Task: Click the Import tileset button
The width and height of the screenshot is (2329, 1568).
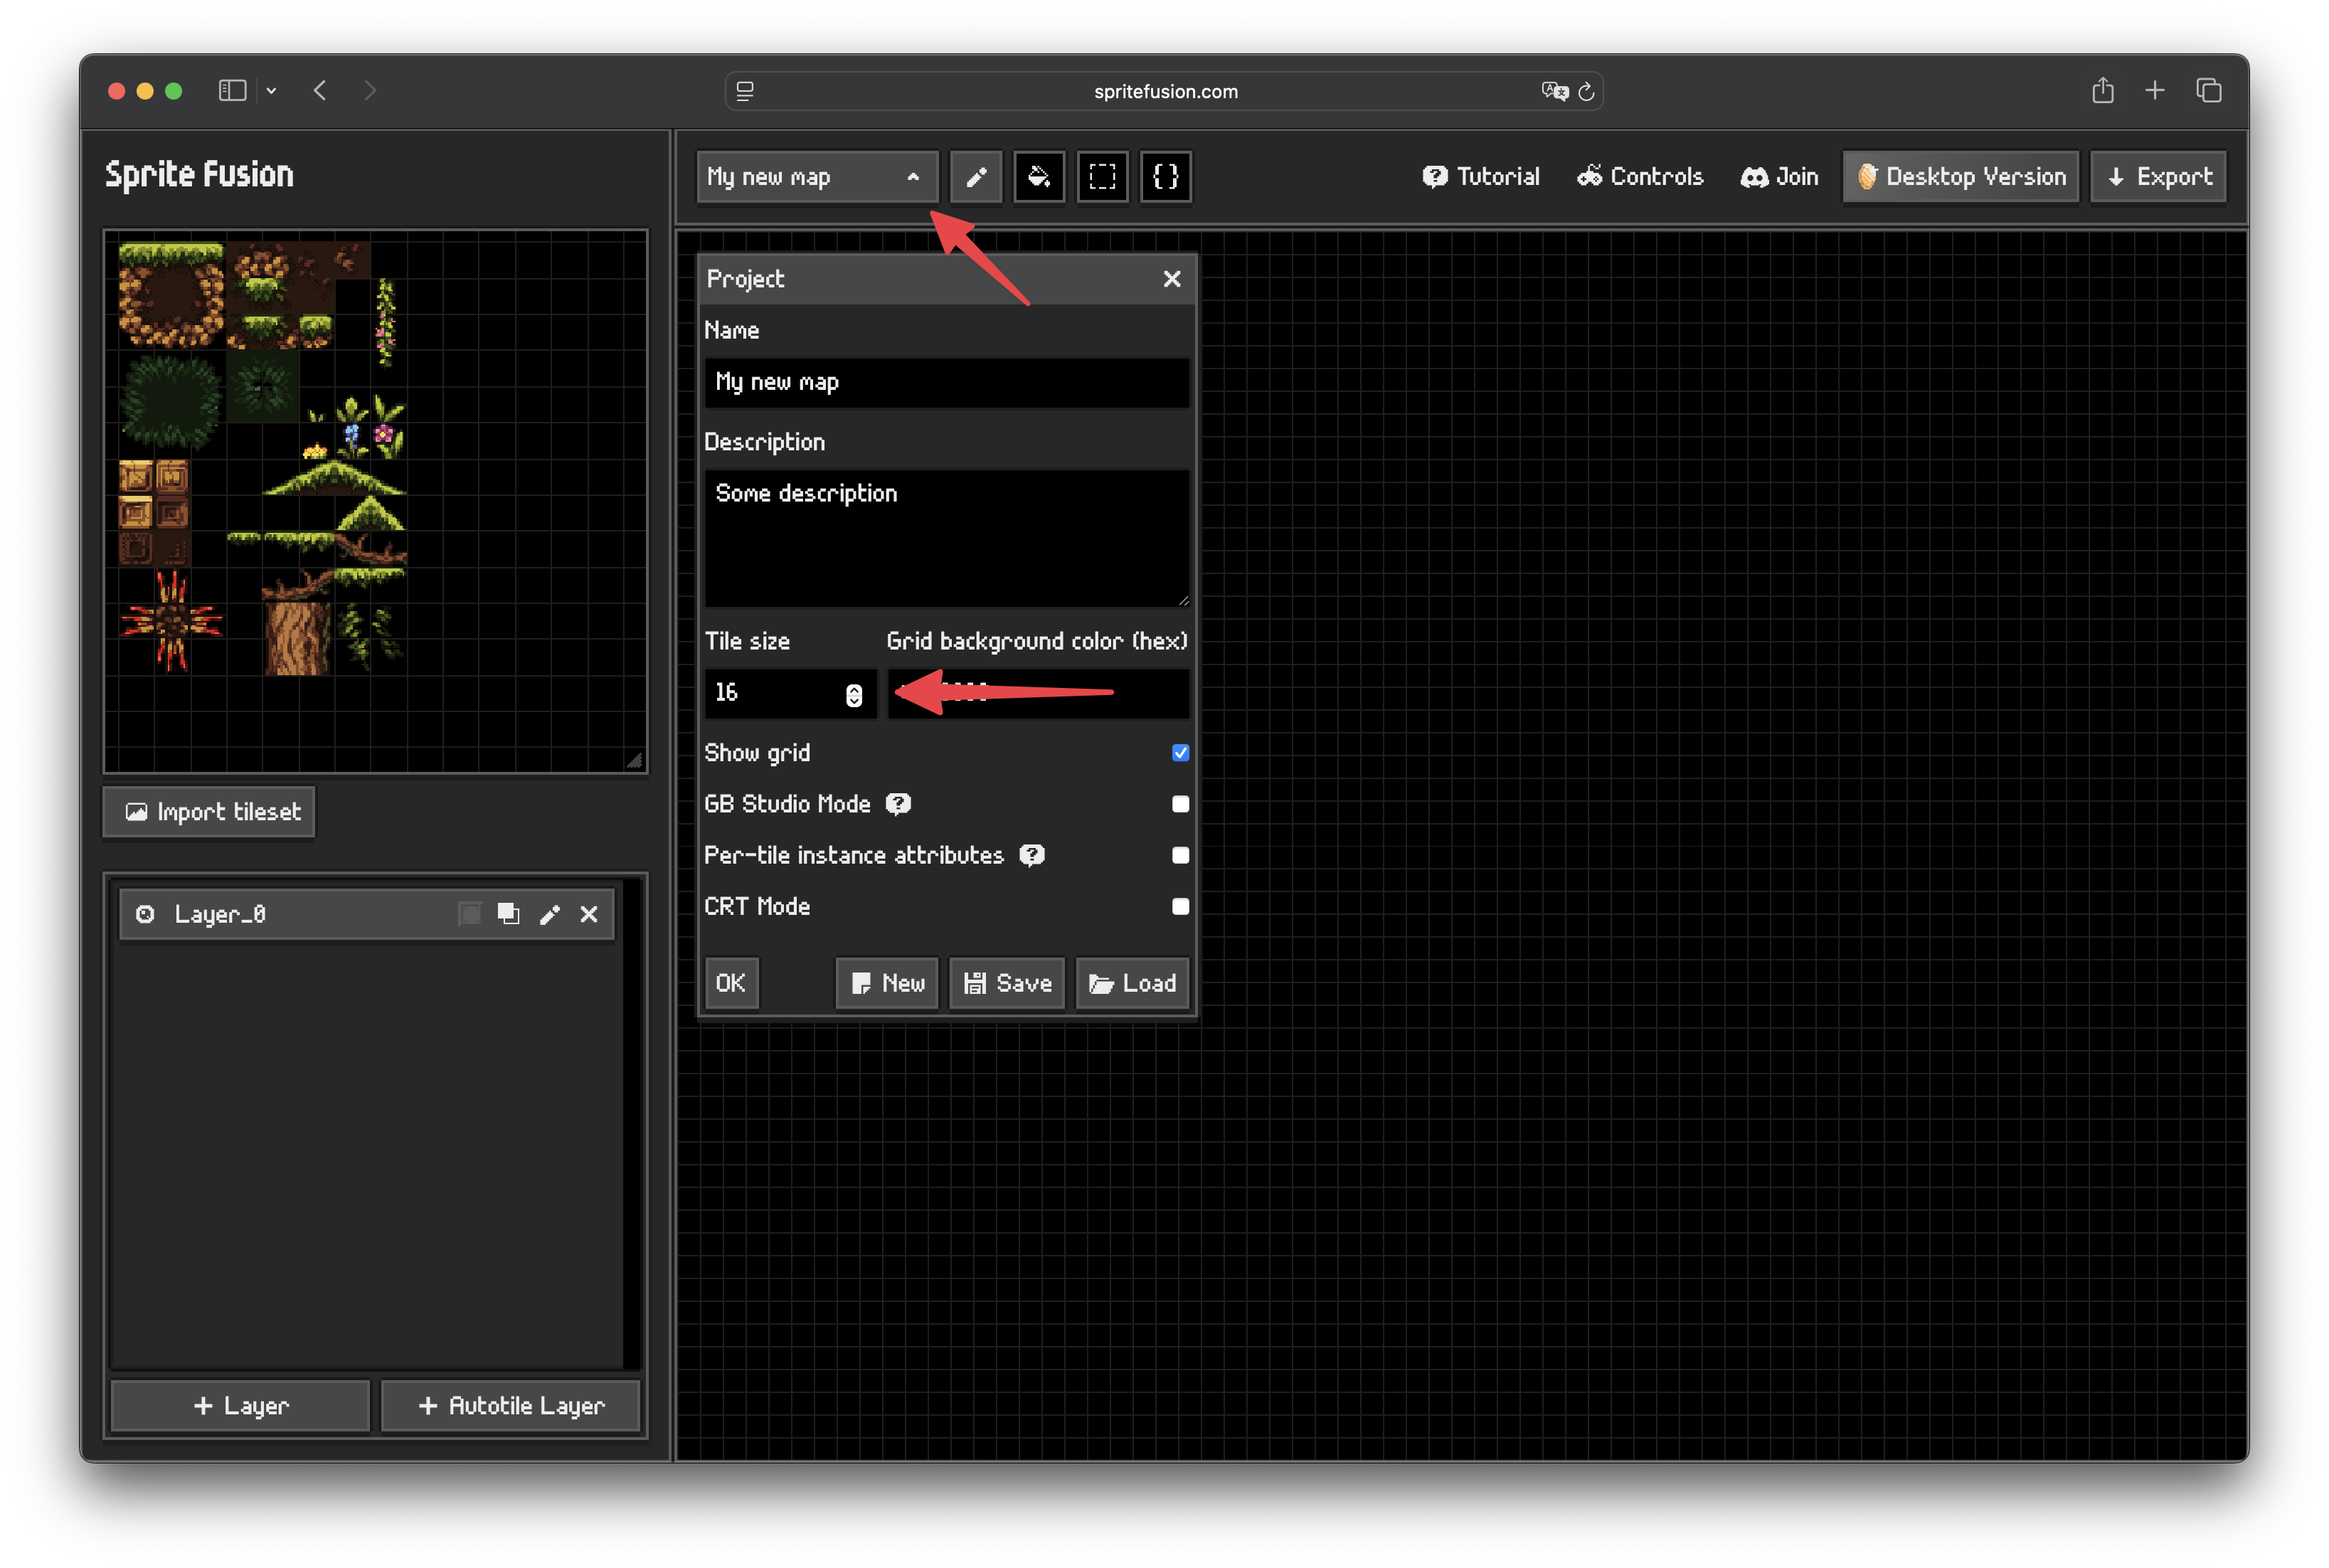Action: [209, 812]
